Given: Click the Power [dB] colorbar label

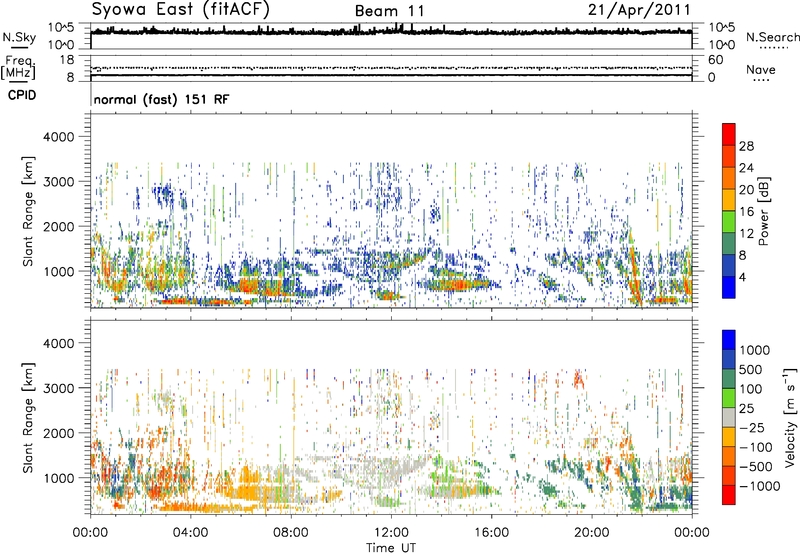Looking at the screenshot, I should [763, 211].
